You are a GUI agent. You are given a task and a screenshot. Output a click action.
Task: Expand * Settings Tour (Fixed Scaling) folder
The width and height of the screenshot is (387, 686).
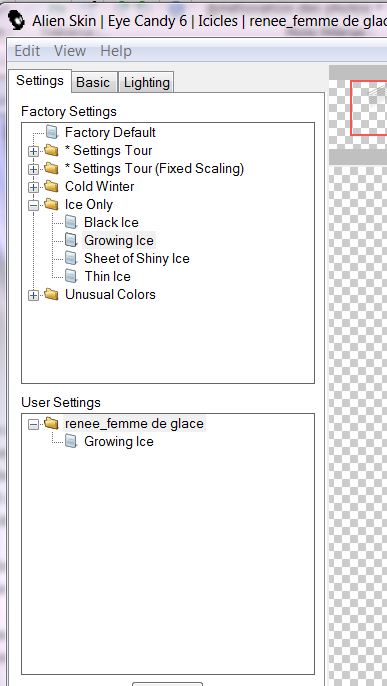click(33, 170)
